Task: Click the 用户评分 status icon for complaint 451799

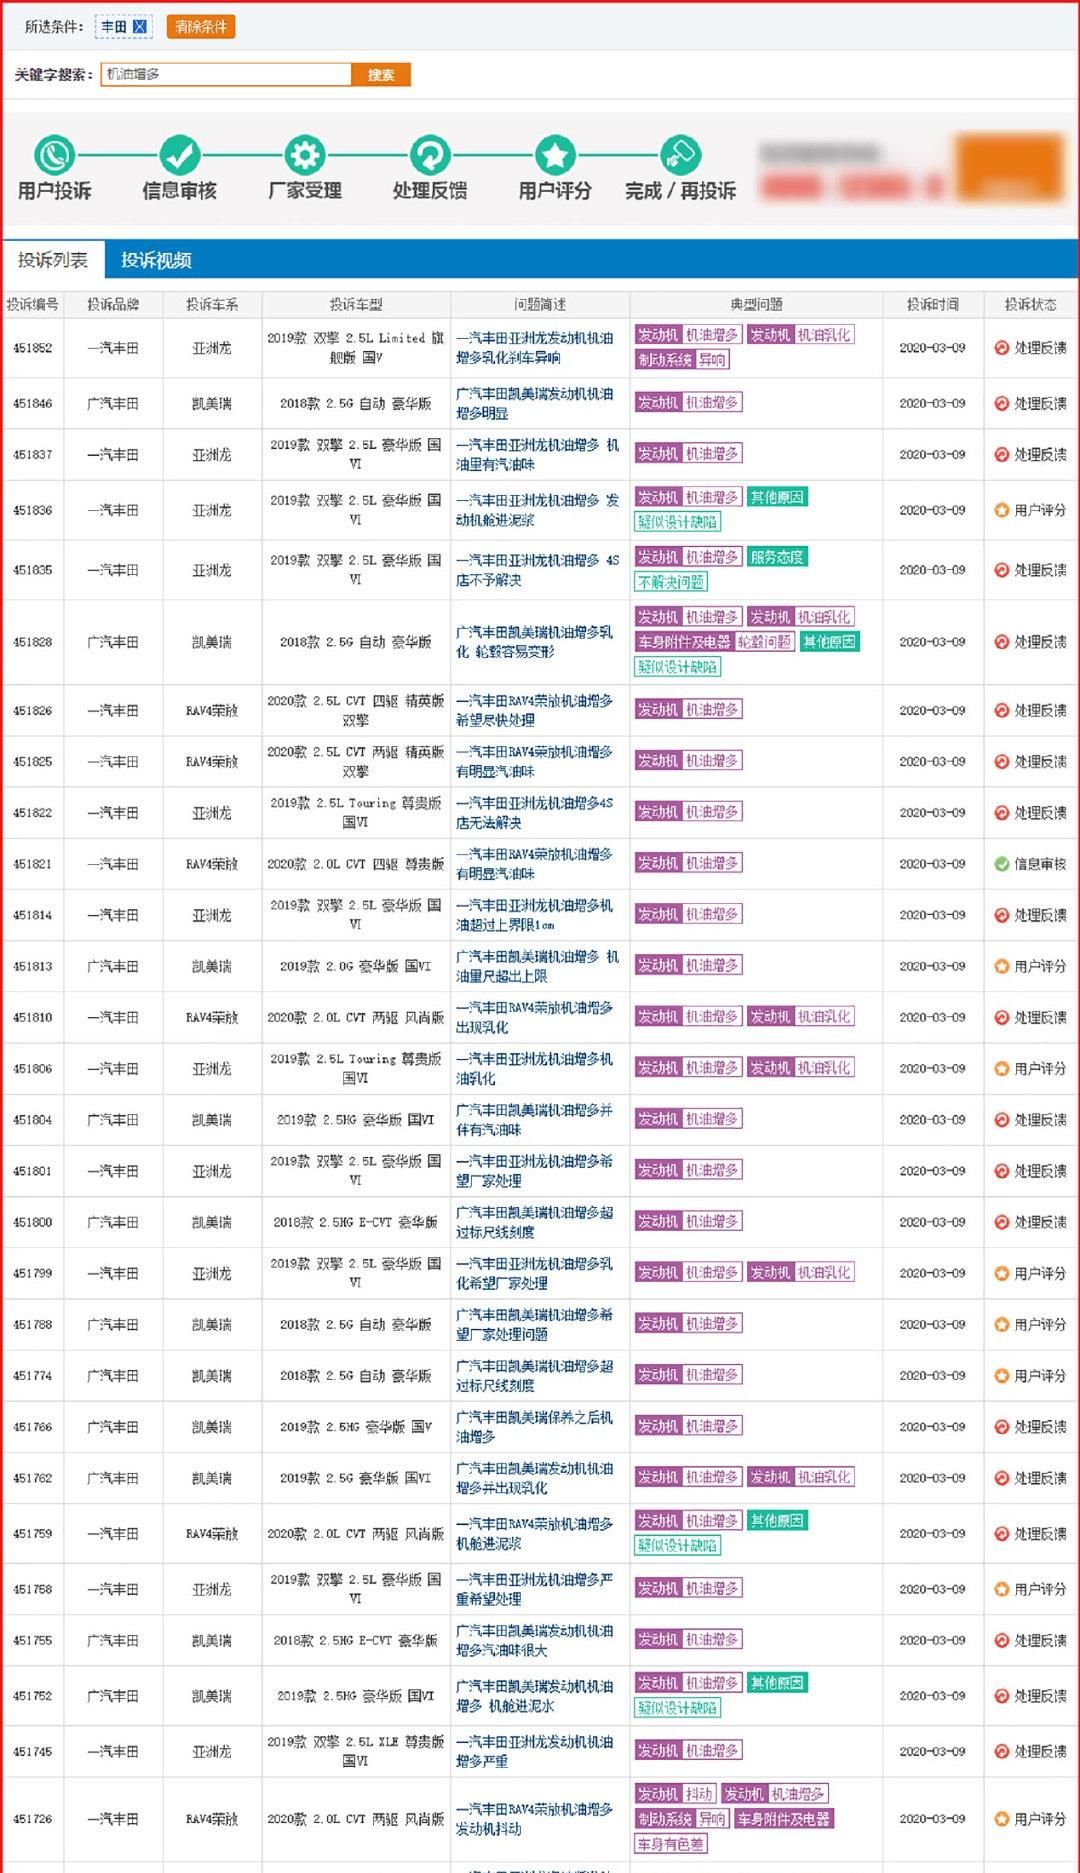Action: [x=1001, y=1273]
